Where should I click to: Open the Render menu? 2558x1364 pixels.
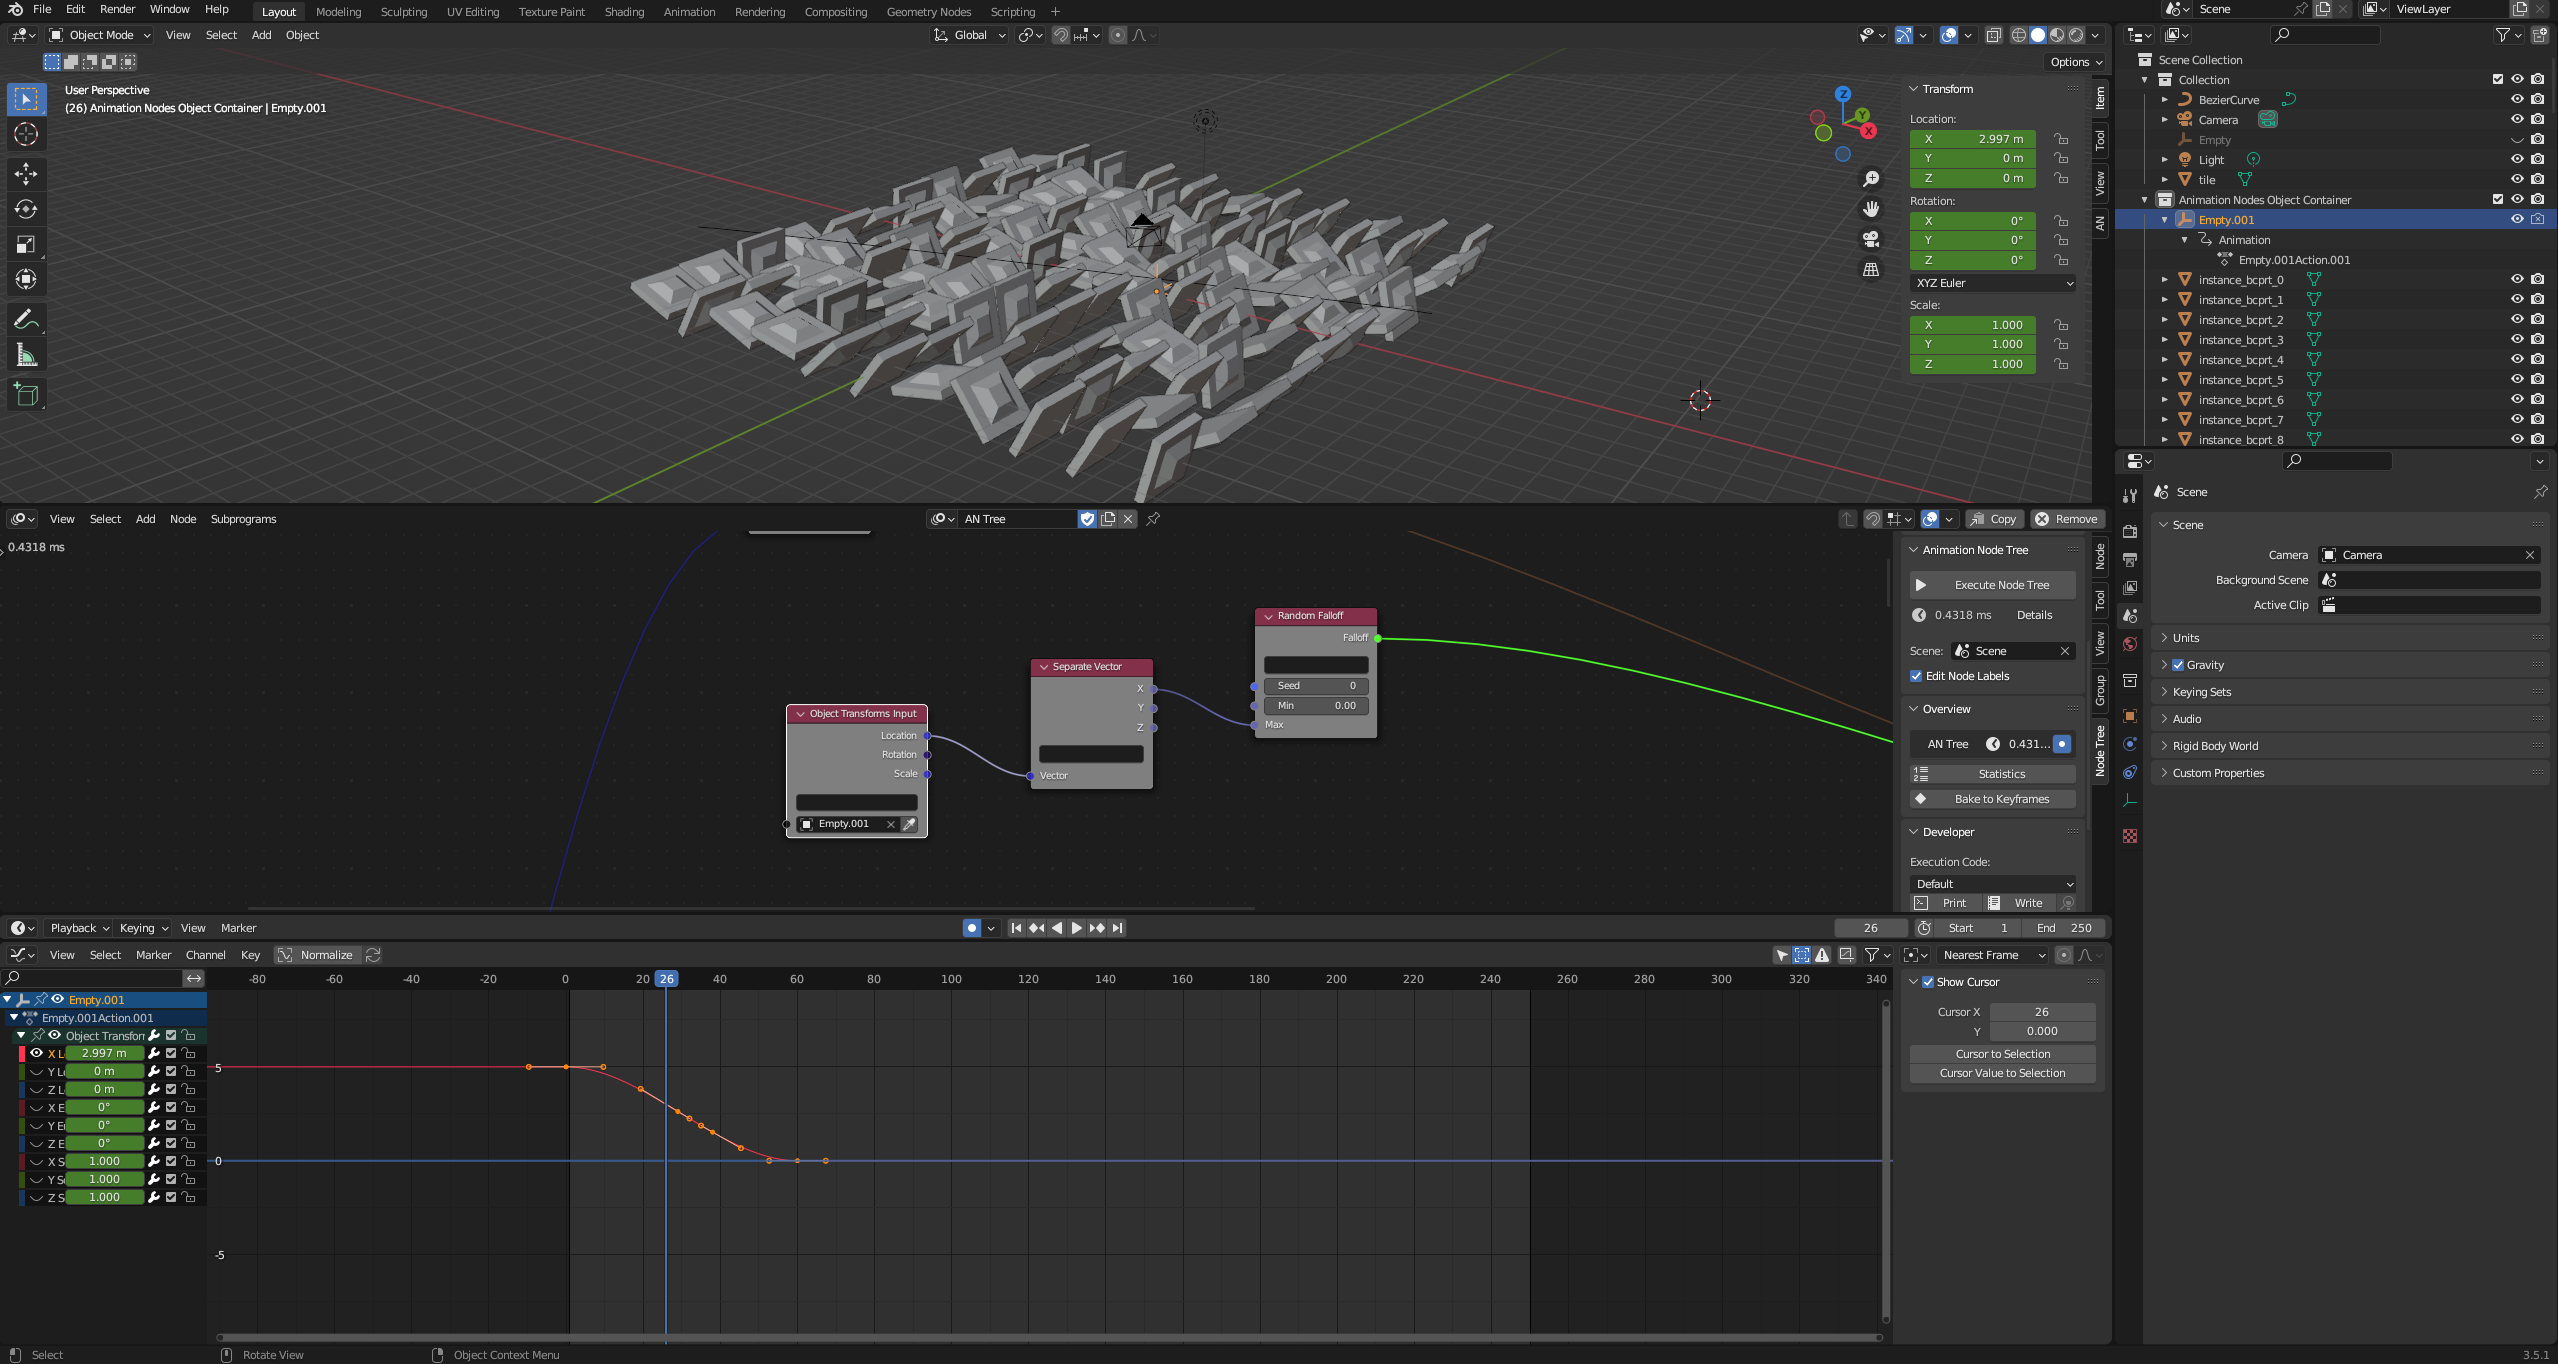click(117, 9)
